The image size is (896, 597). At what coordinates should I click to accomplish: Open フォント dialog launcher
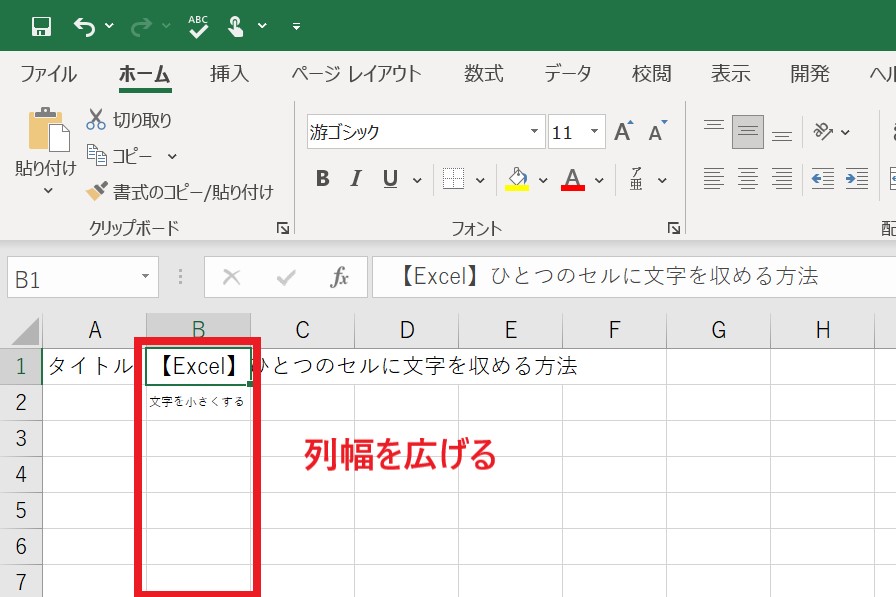click(674, 229)
